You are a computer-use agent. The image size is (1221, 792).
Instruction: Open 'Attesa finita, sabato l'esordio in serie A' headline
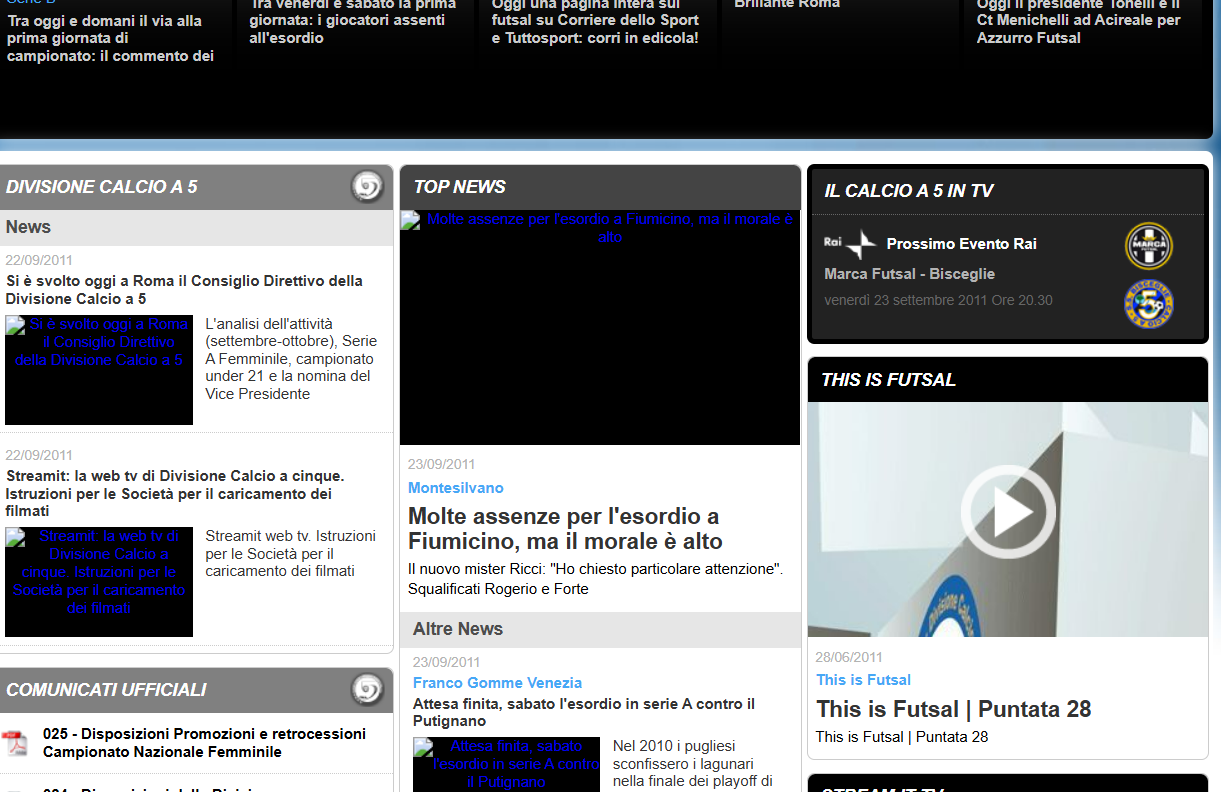[x=584, y=712]
